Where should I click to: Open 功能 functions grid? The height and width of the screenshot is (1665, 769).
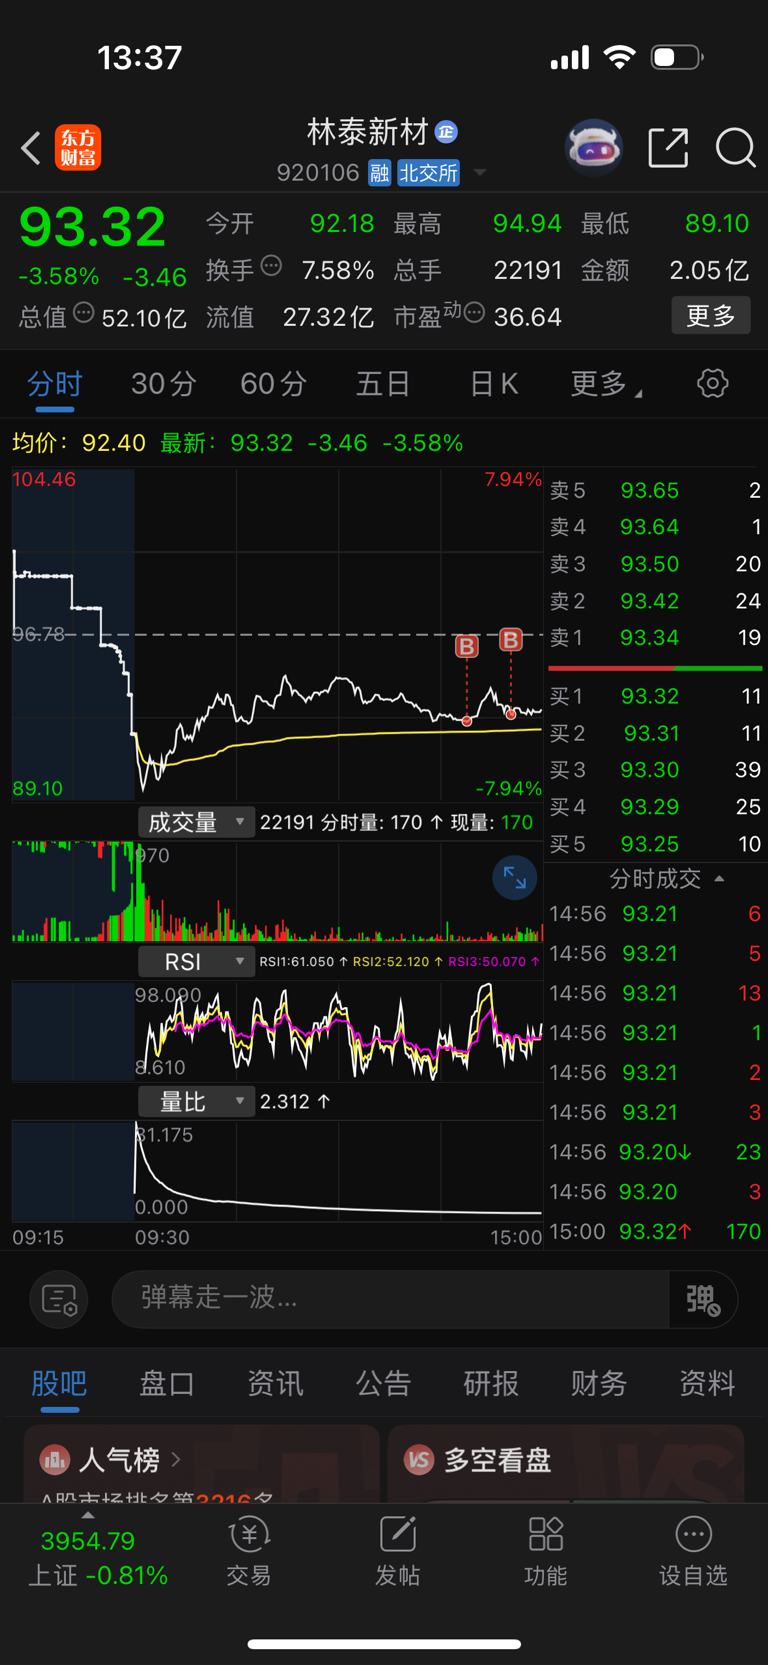pyautogui.click(x=545, y=1552)
